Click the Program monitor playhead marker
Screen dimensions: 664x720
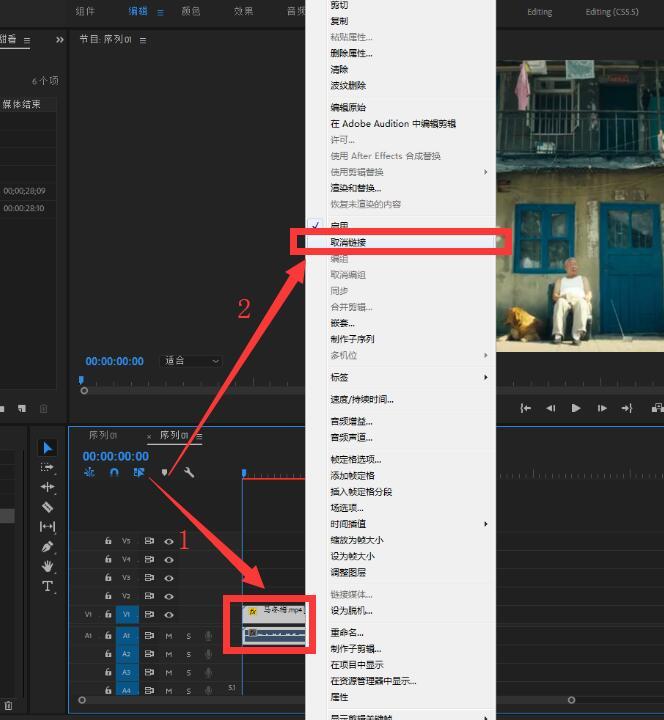[81, 380]
